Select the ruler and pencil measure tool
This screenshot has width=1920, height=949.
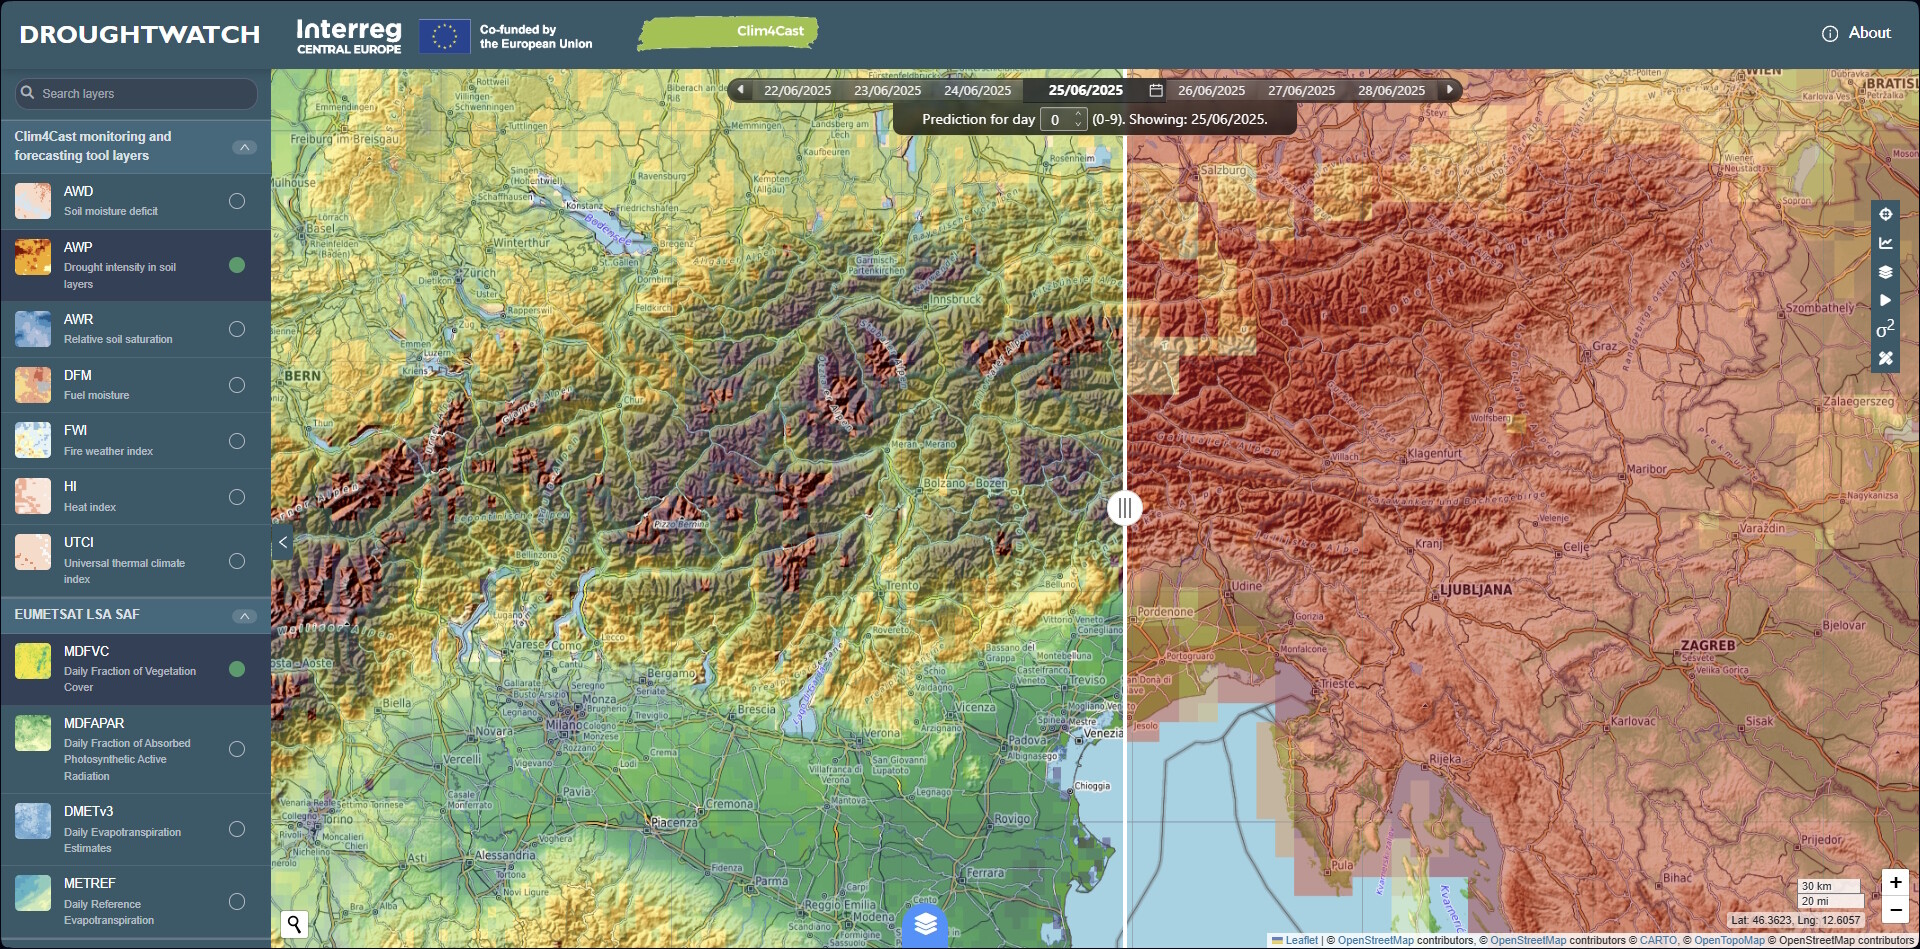click(x=1885, y=358)
